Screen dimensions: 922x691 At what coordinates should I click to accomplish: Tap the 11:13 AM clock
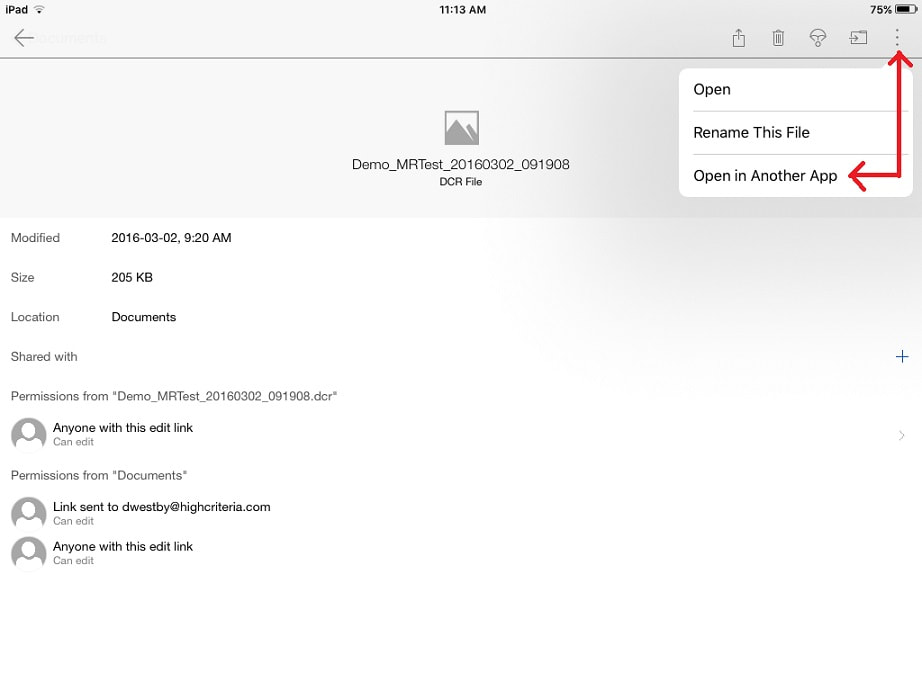[463, 10]
